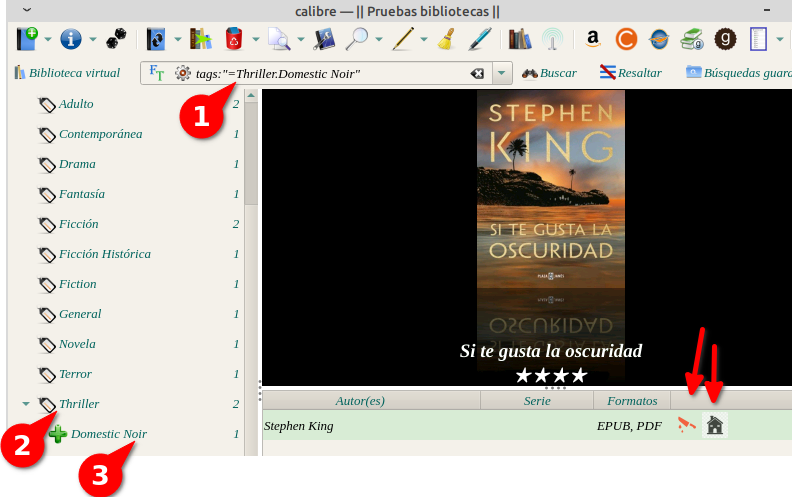Screen dimensions: 792x497
Task: Pick a random book with dice icon
Action: click(116, 39)
